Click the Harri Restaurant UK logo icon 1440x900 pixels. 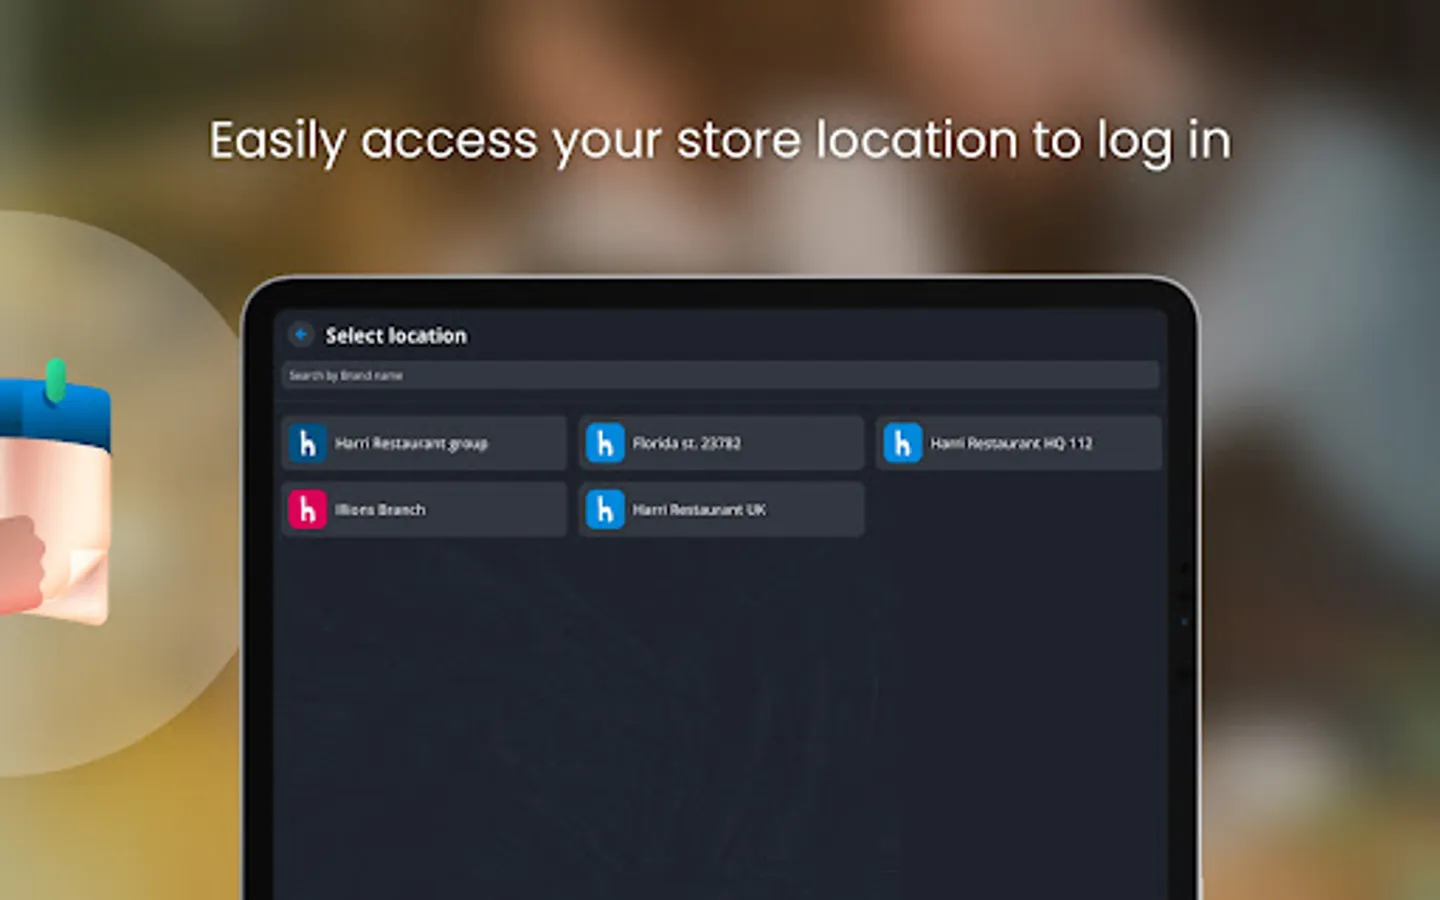click(605, 509)
